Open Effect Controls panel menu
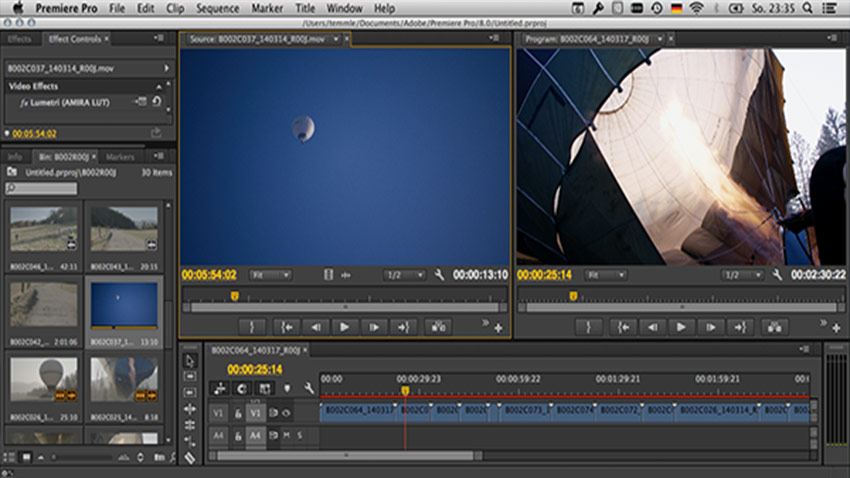This screenshot has height=478, width=850. tap(158, 38)
